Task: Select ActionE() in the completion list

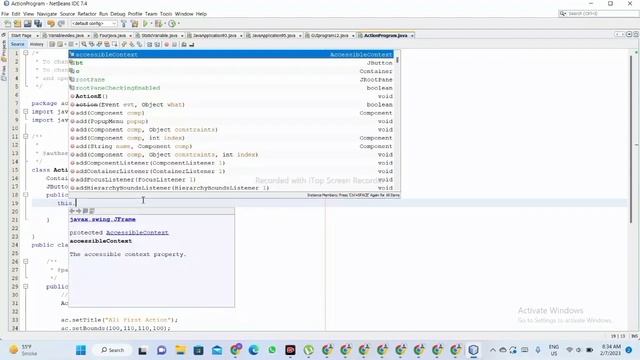Action: click(231, 96)
